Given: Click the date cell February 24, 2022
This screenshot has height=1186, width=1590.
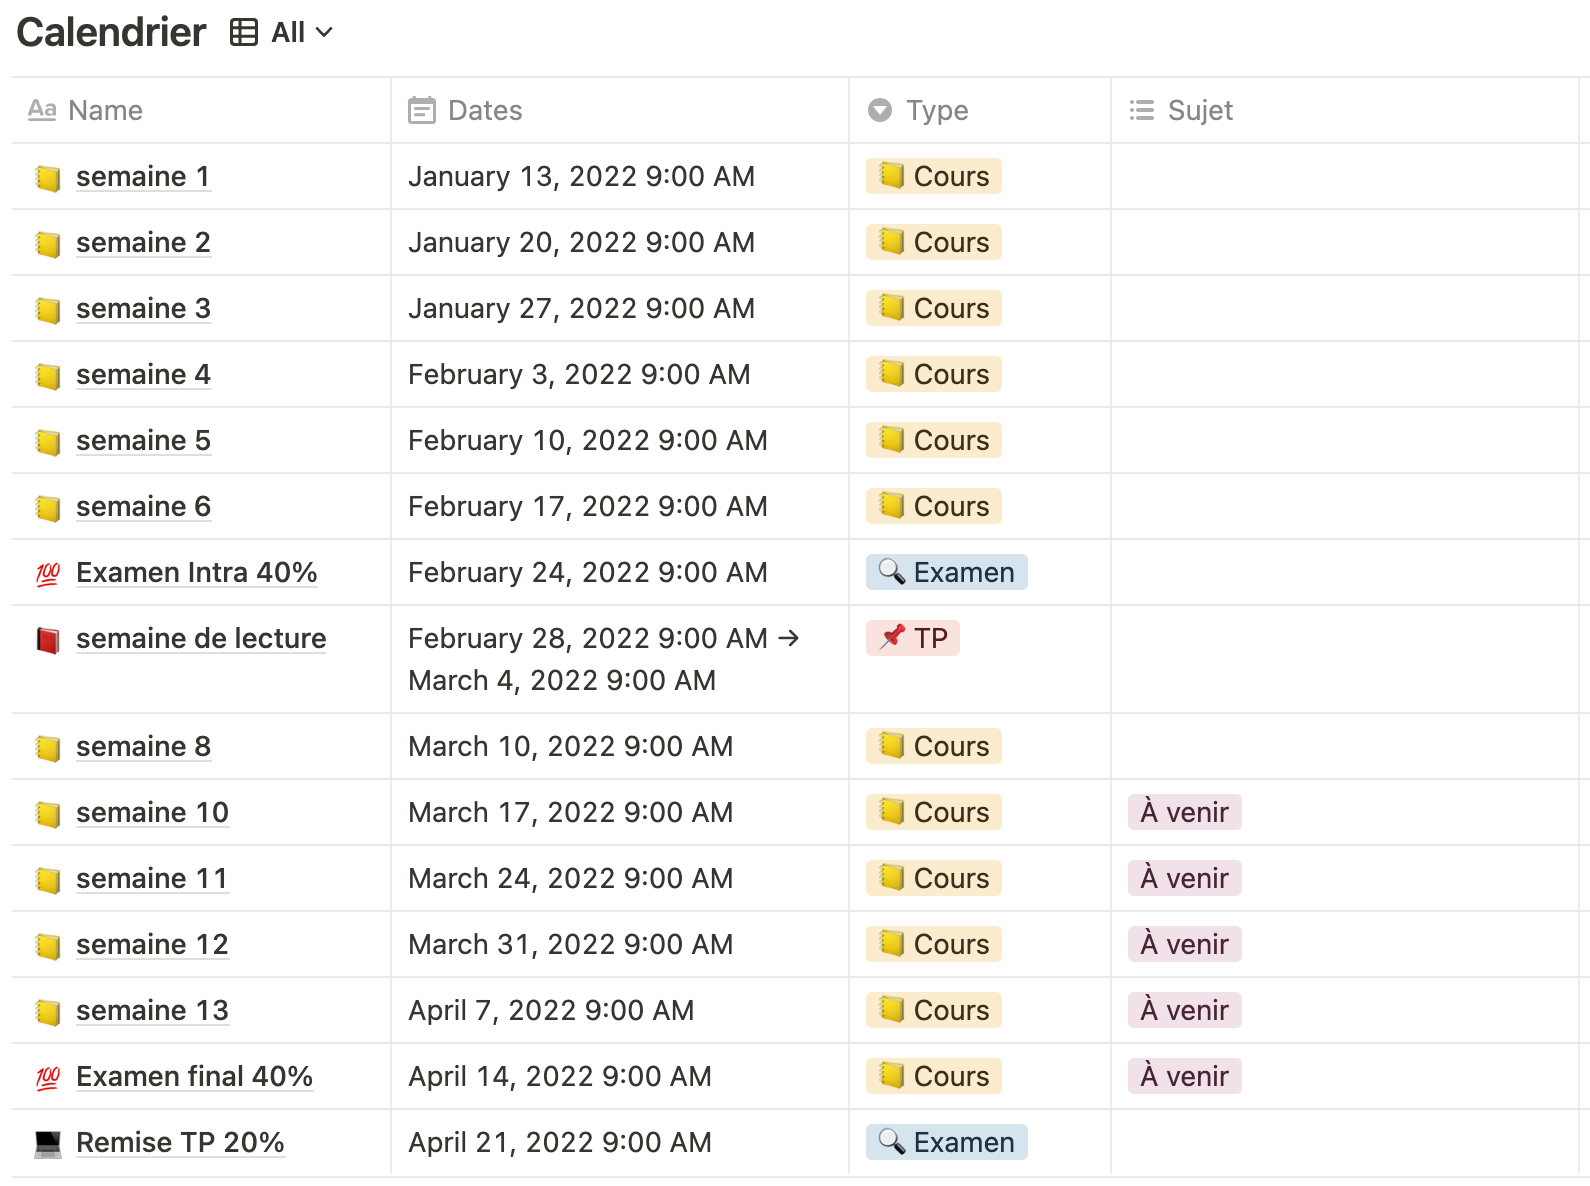Looking at the screenshot, I should [587, 572].
